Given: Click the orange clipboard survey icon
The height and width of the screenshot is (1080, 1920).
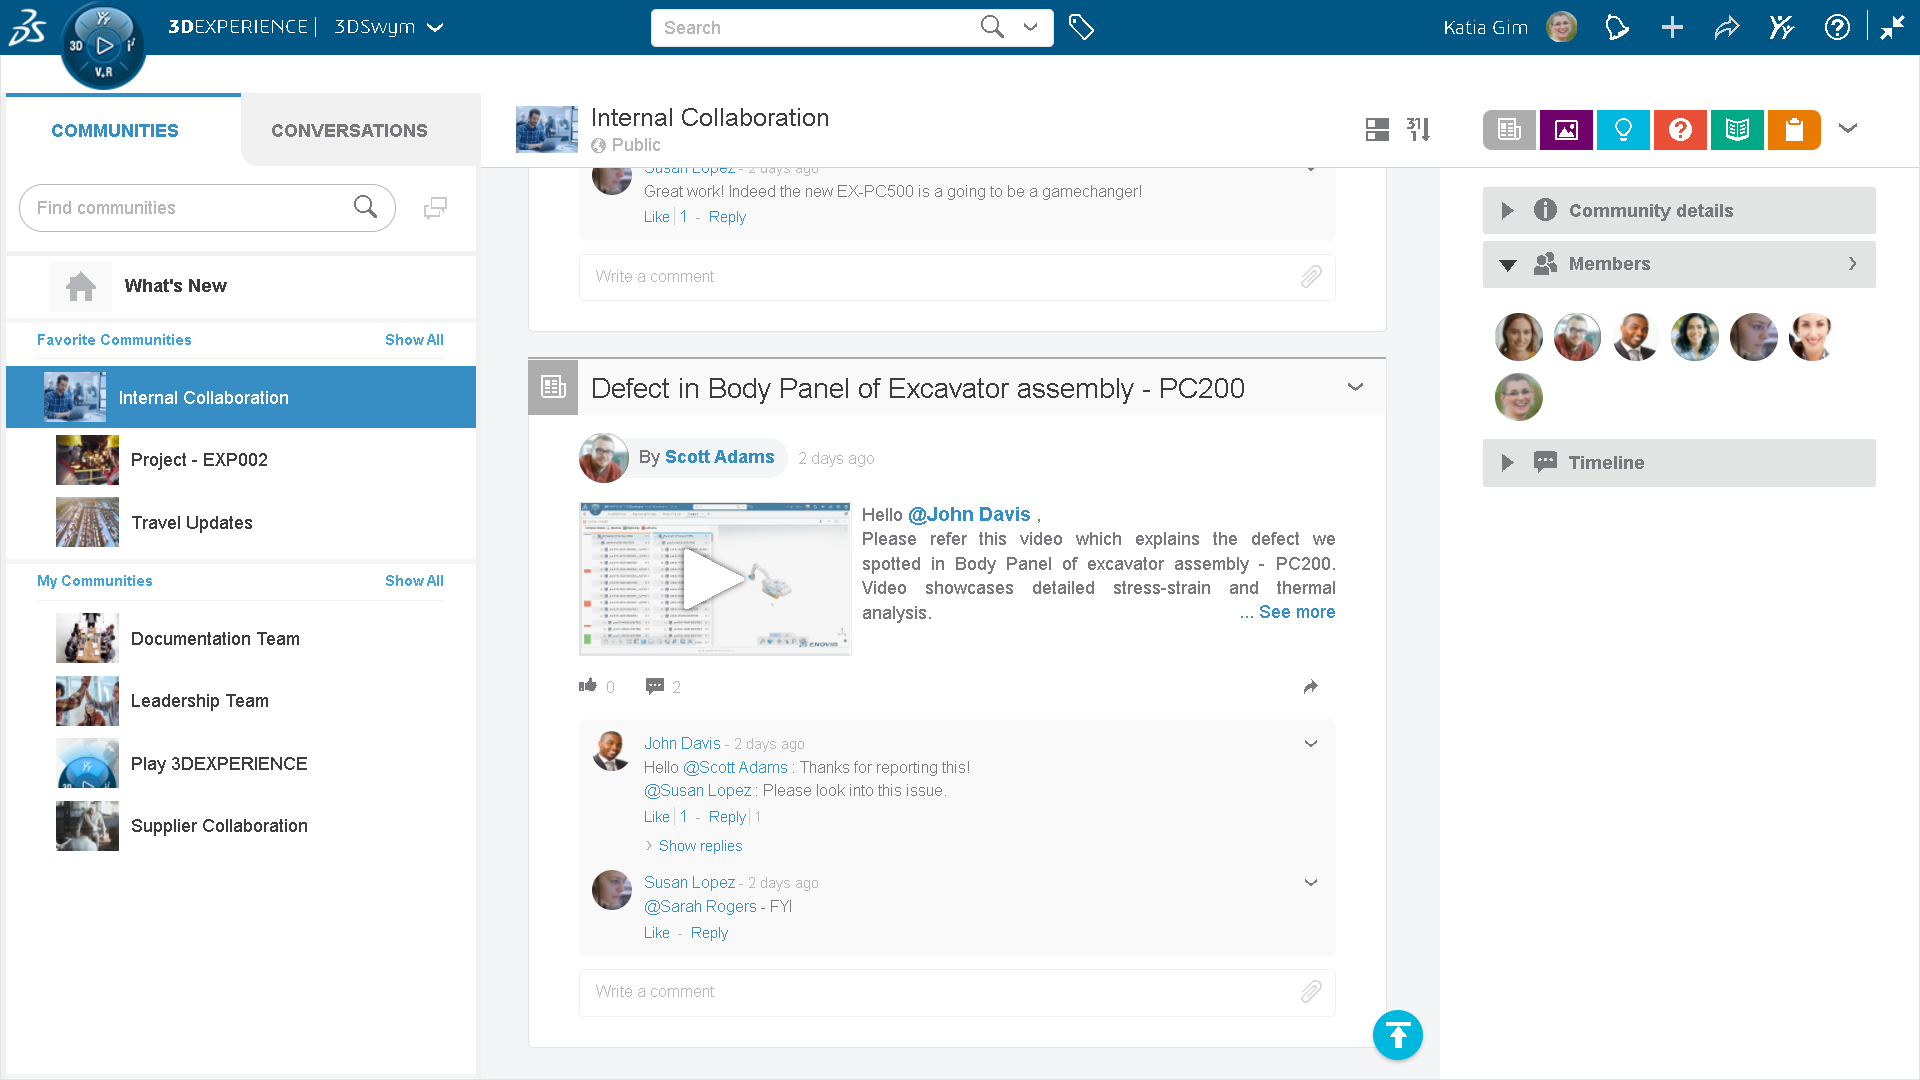Looking at the screenshot, I should point(1794,130).
